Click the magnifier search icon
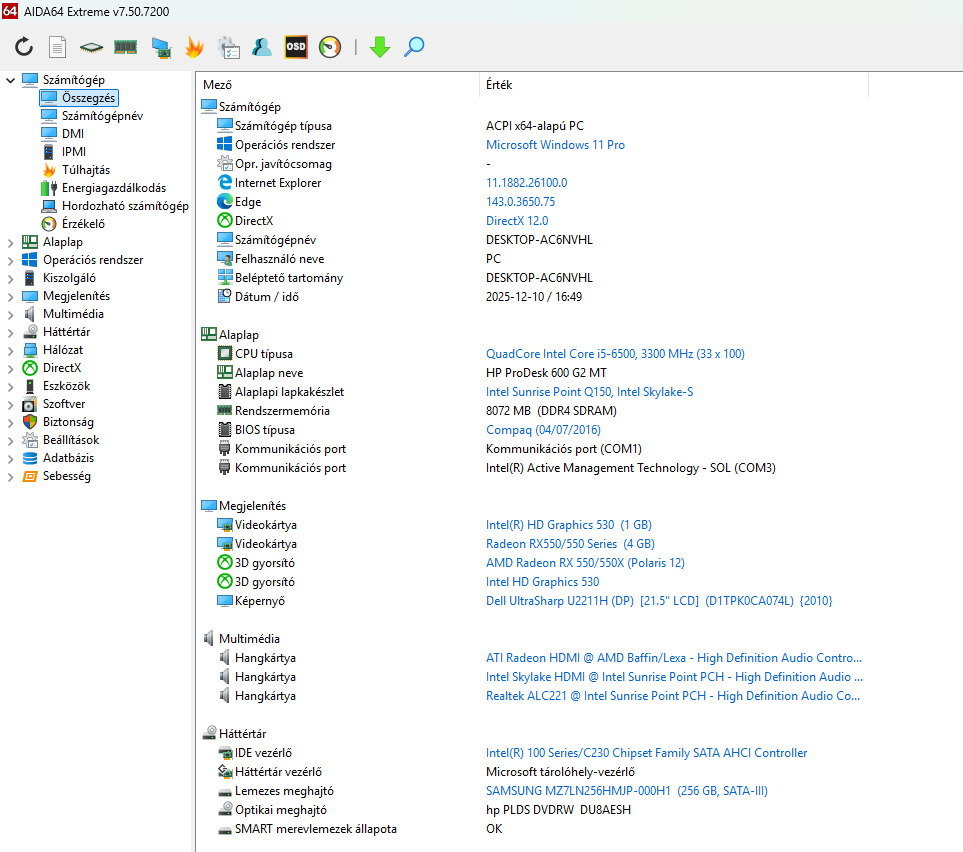 [x=414, y=47]
